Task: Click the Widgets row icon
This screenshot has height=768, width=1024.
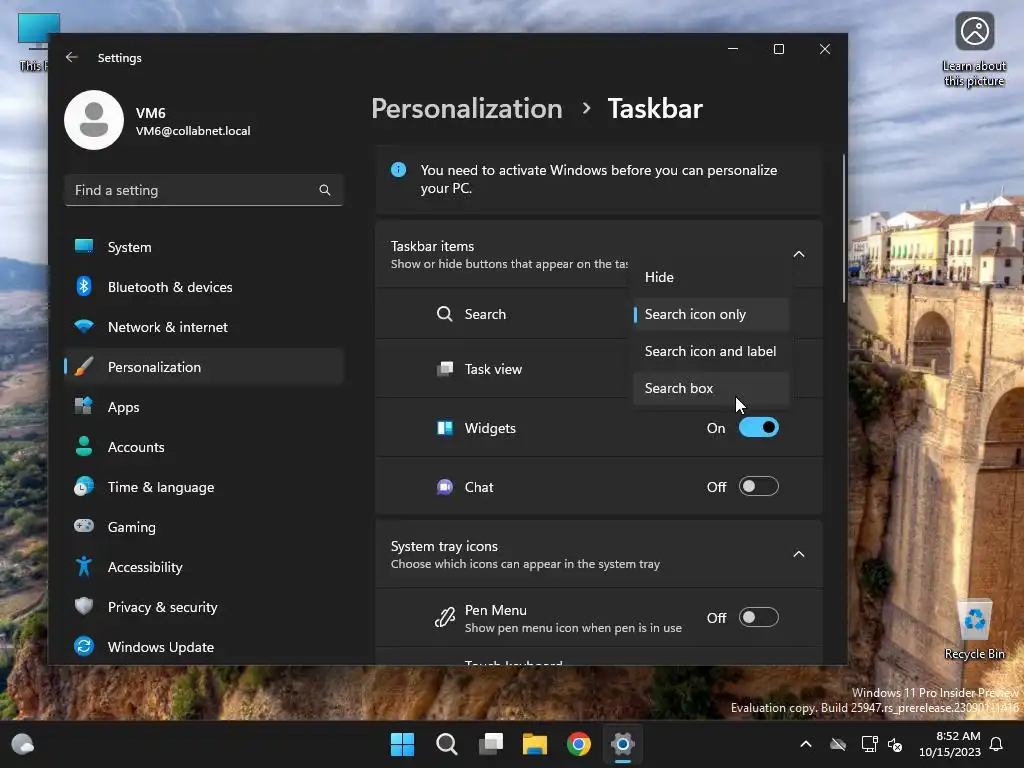Action: (445, 428)
